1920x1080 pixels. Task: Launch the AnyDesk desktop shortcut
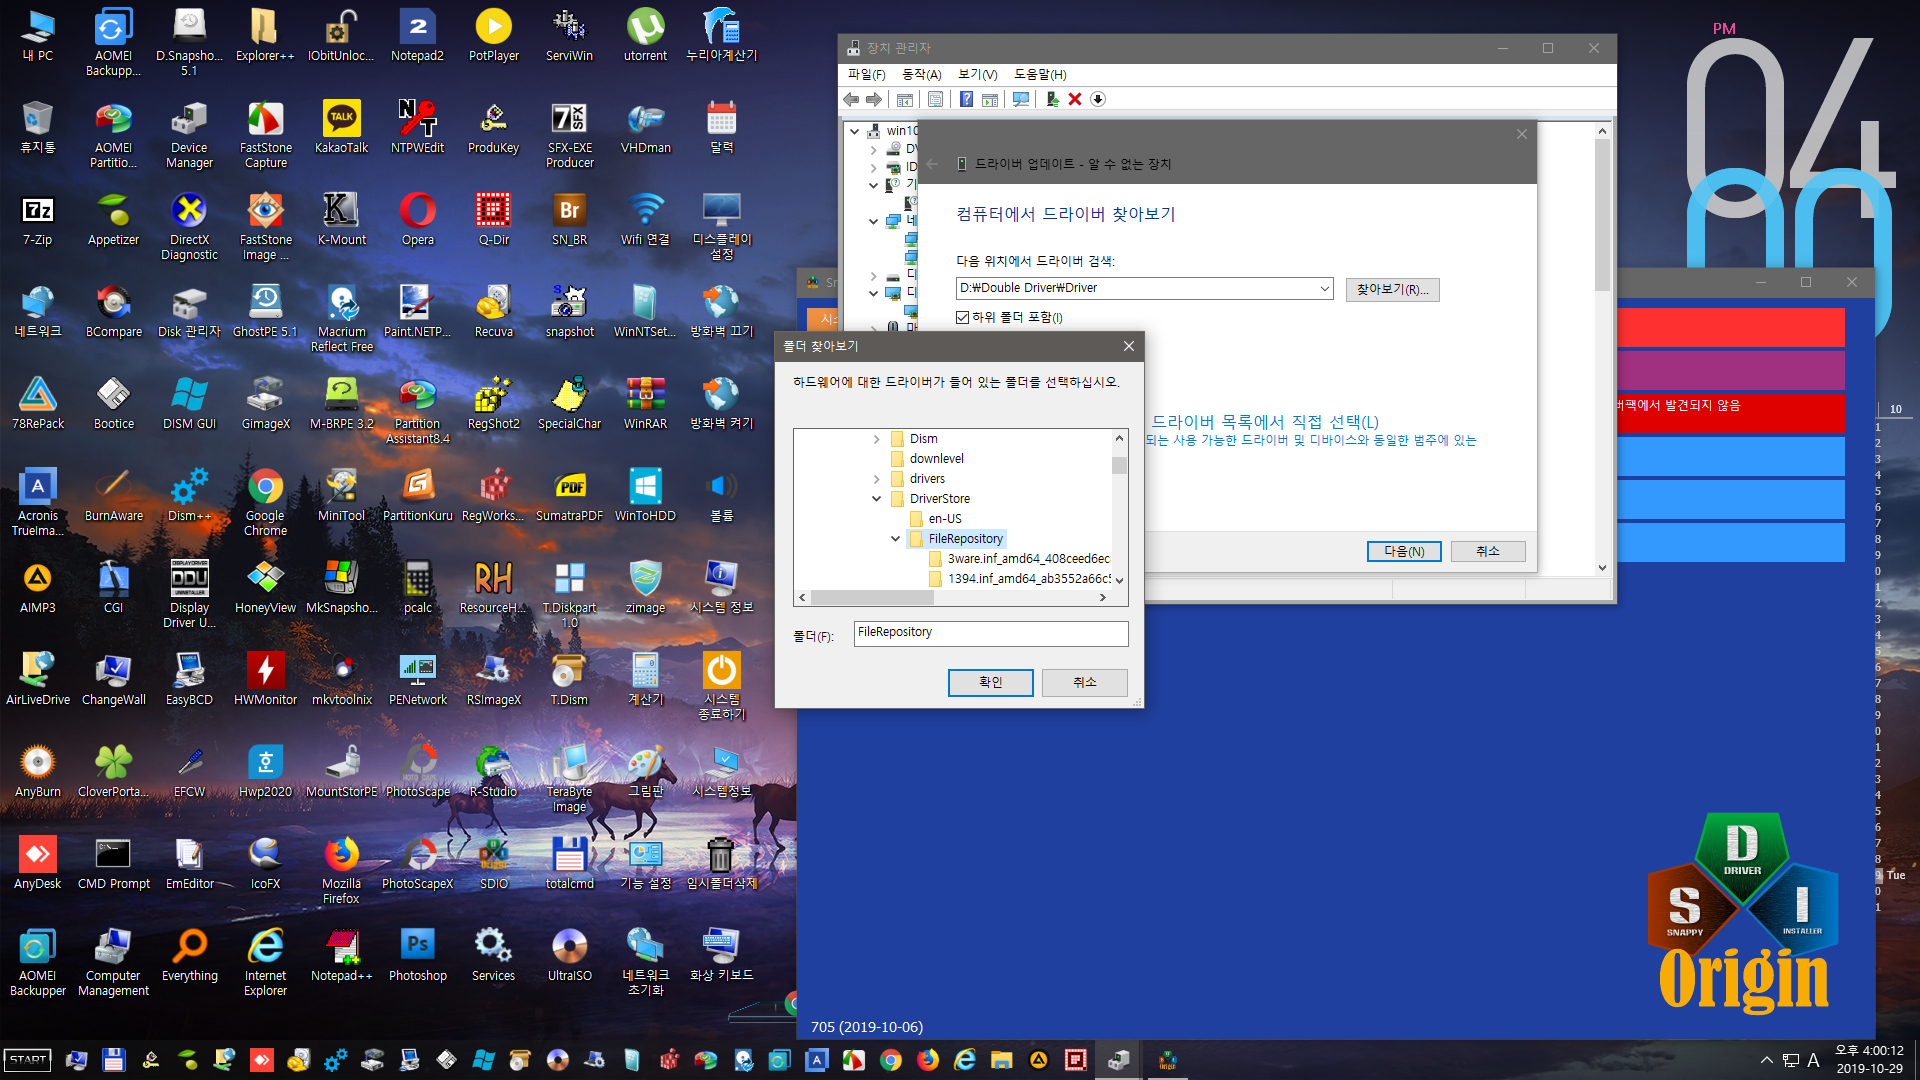37,864
